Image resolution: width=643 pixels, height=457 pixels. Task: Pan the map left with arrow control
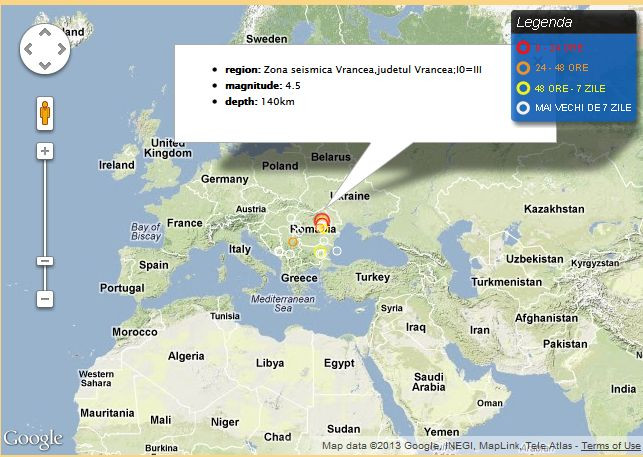(27, 48)
